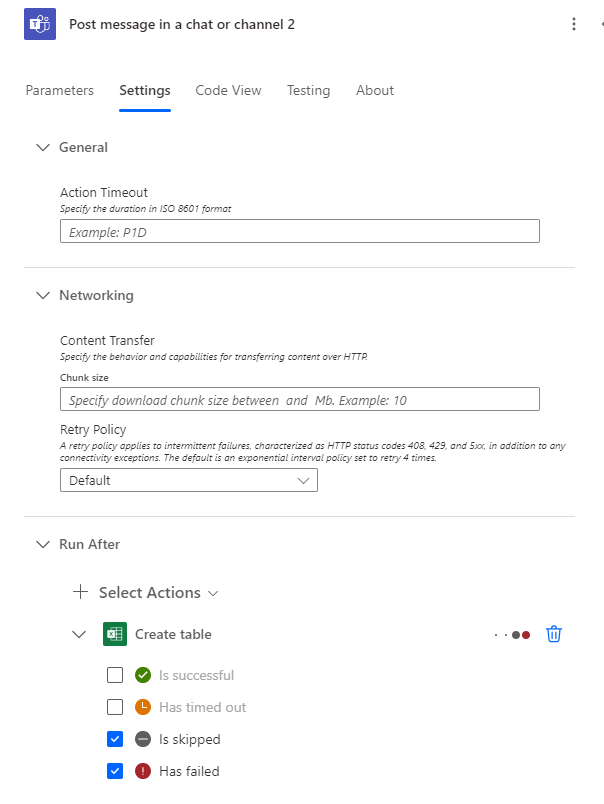The image size is (604, 804).
Task: Enable the Is successful checkbox
Action: pos(115,675)
